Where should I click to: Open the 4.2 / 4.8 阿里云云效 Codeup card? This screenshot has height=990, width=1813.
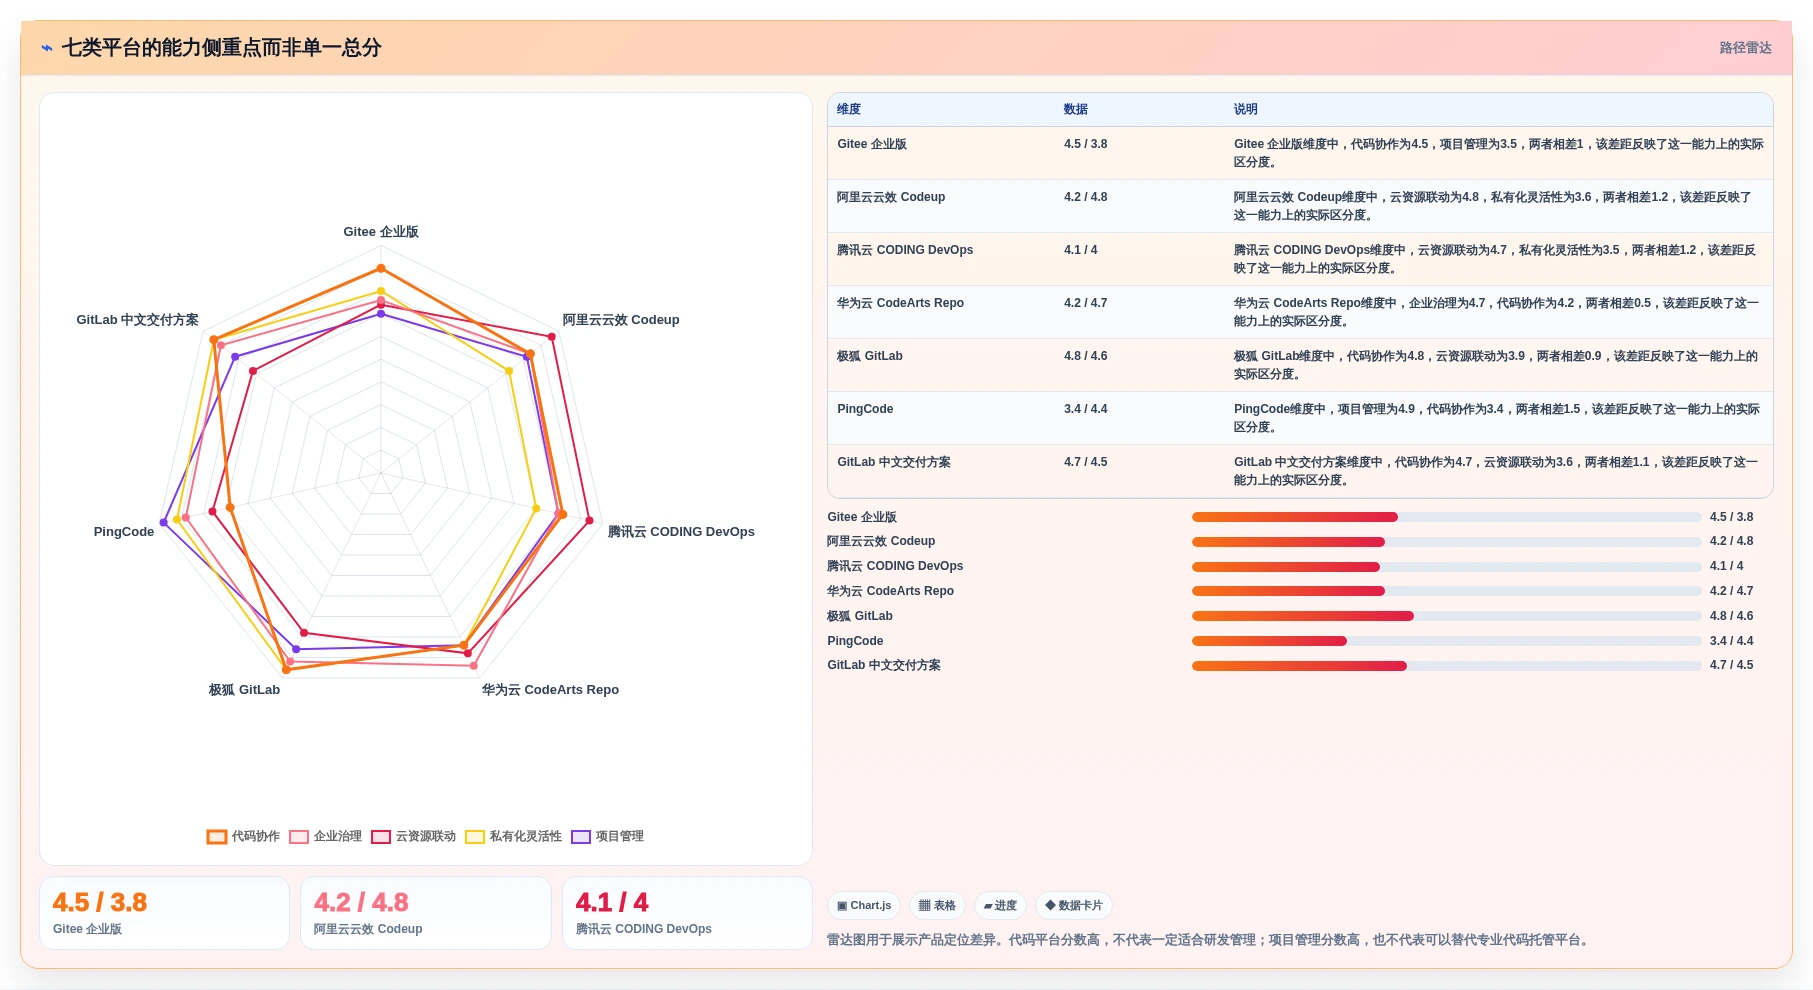click(x=426, y=913)
